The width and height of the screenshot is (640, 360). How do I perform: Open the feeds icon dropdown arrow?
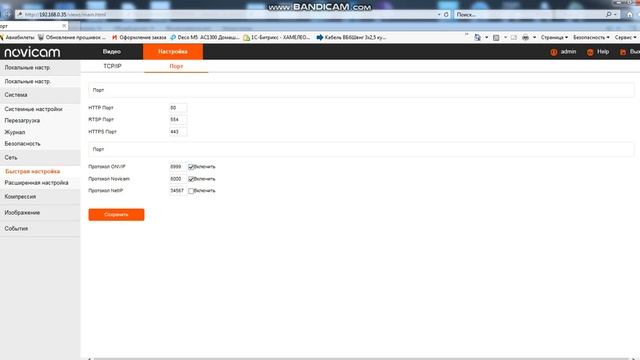pos(505,37)
